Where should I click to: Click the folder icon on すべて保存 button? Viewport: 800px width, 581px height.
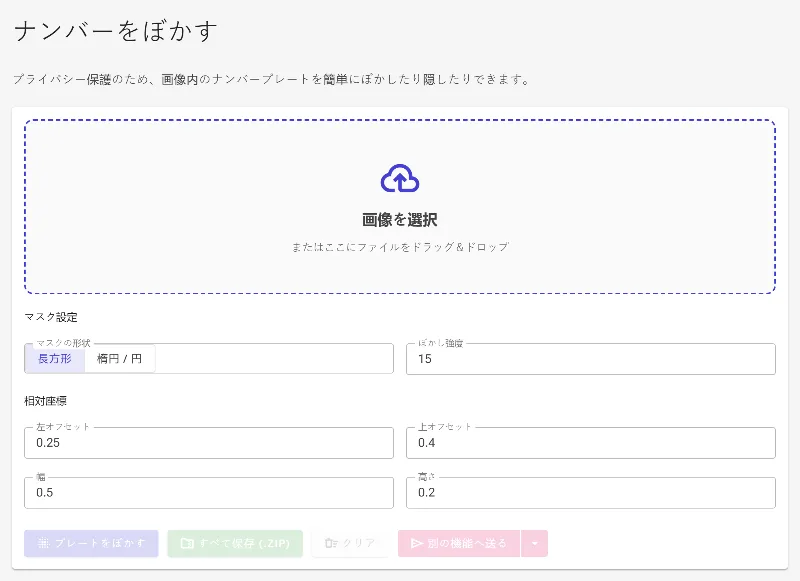(x=187, y=543)
